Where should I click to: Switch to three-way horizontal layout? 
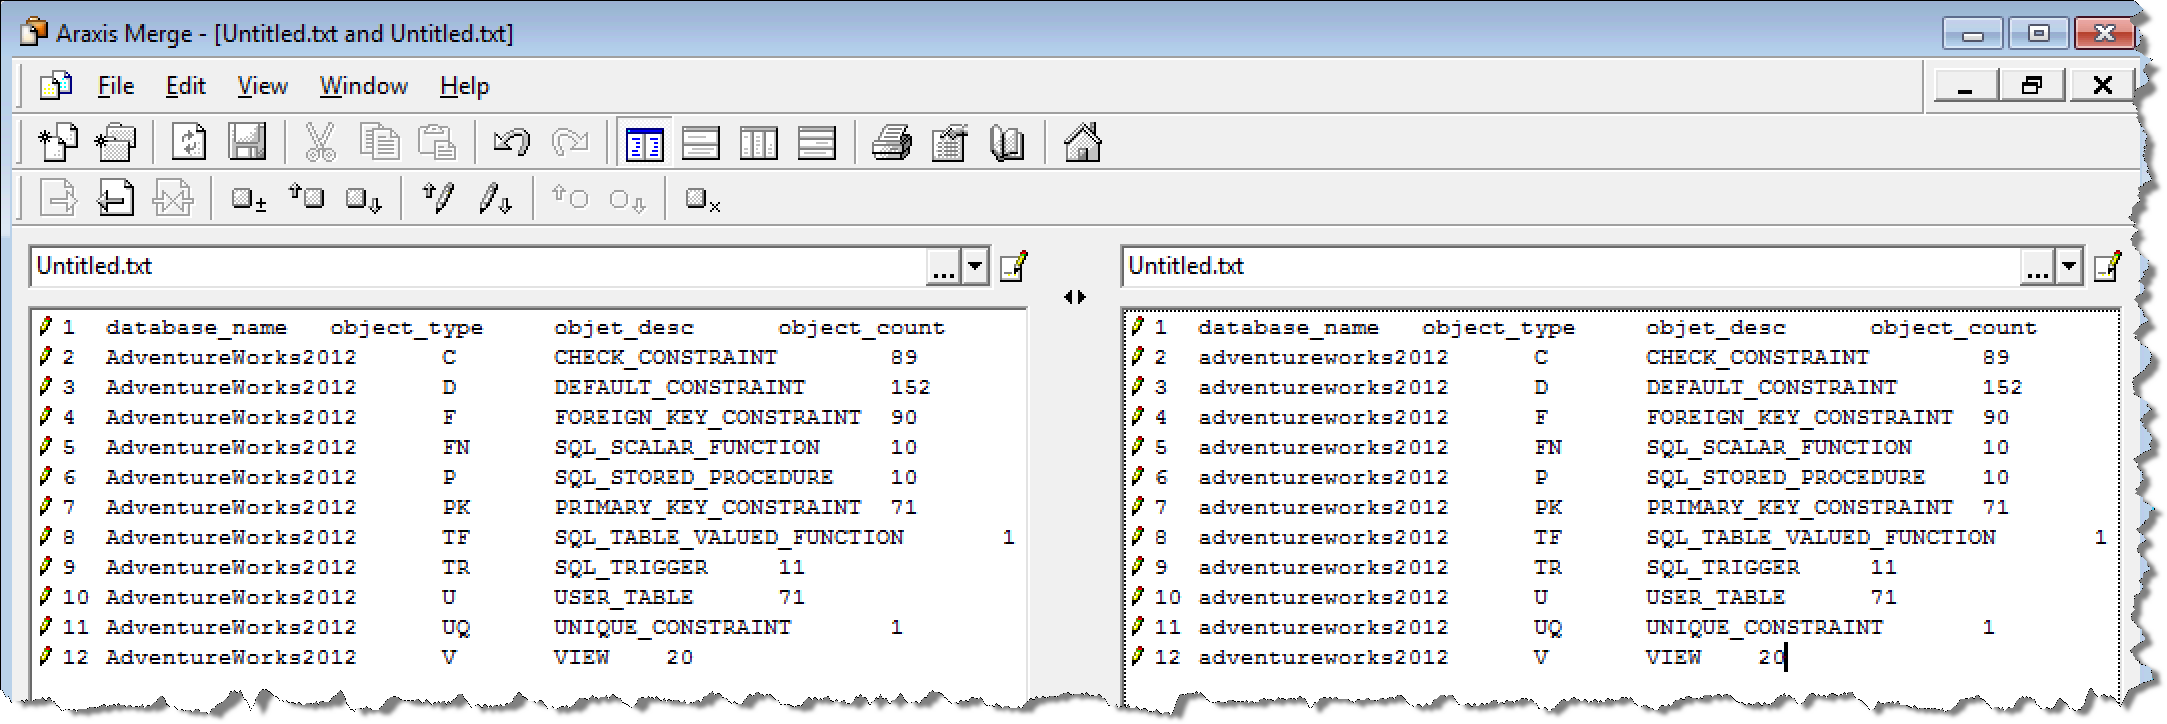tap(817, 143)
